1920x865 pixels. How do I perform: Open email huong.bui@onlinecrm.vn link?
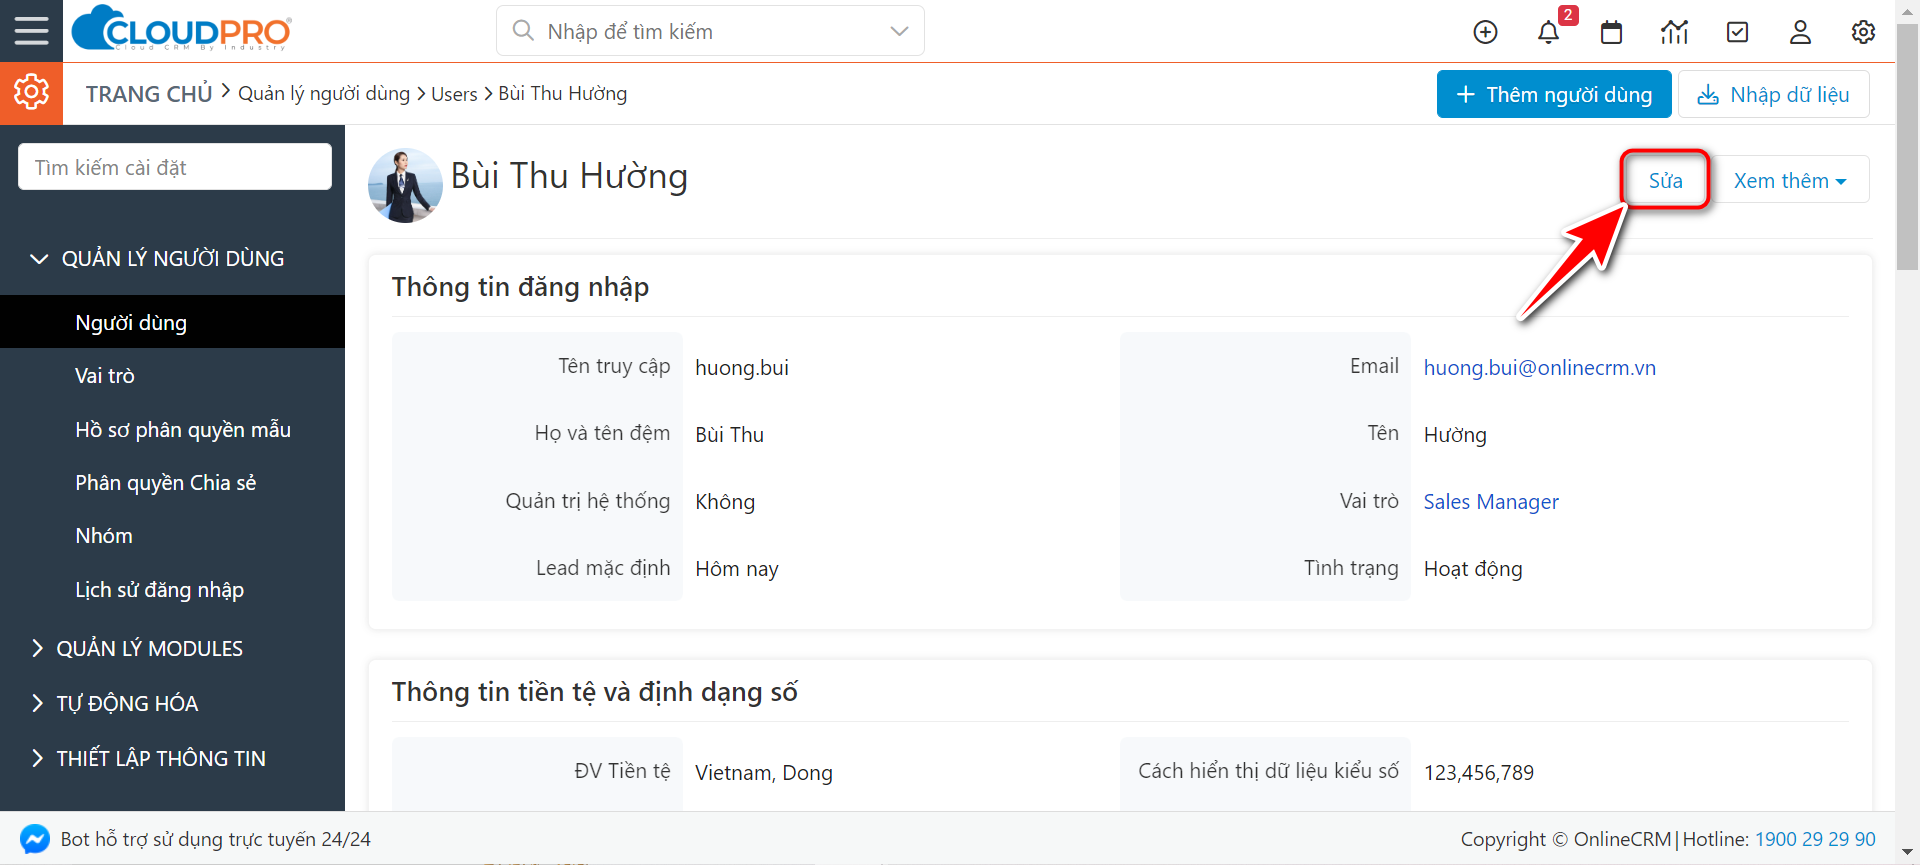[x=1539, y=367]
